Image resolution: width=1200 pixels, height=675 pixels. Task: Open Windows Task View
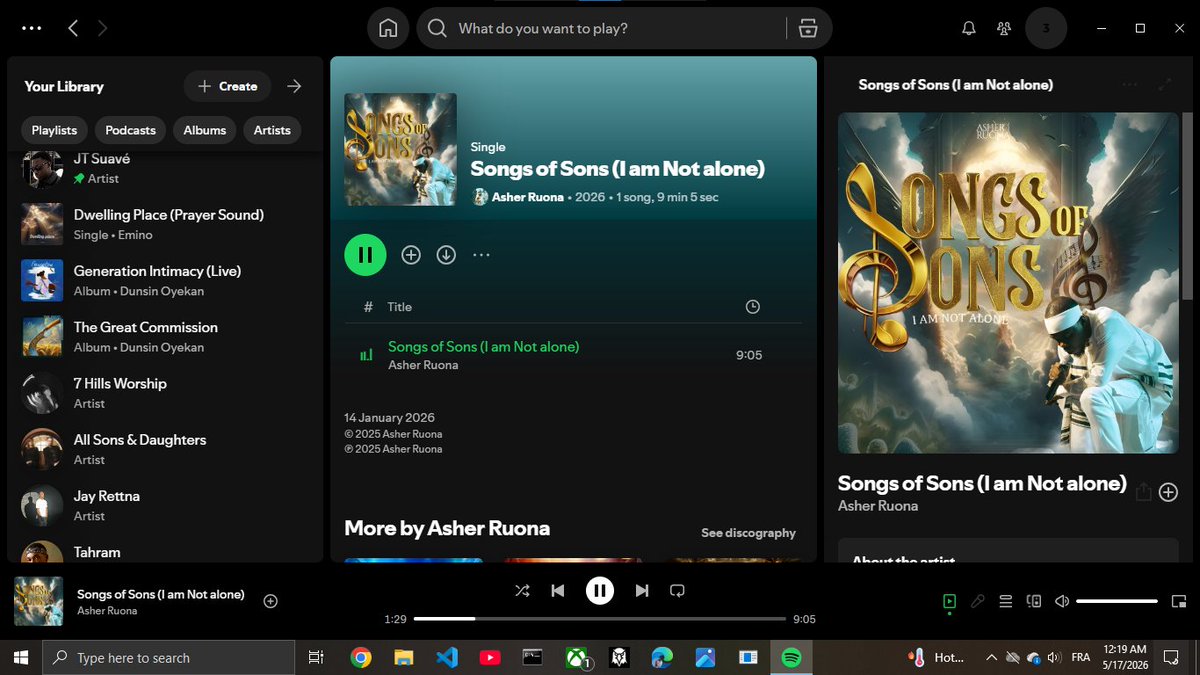[x=316, y=658]
